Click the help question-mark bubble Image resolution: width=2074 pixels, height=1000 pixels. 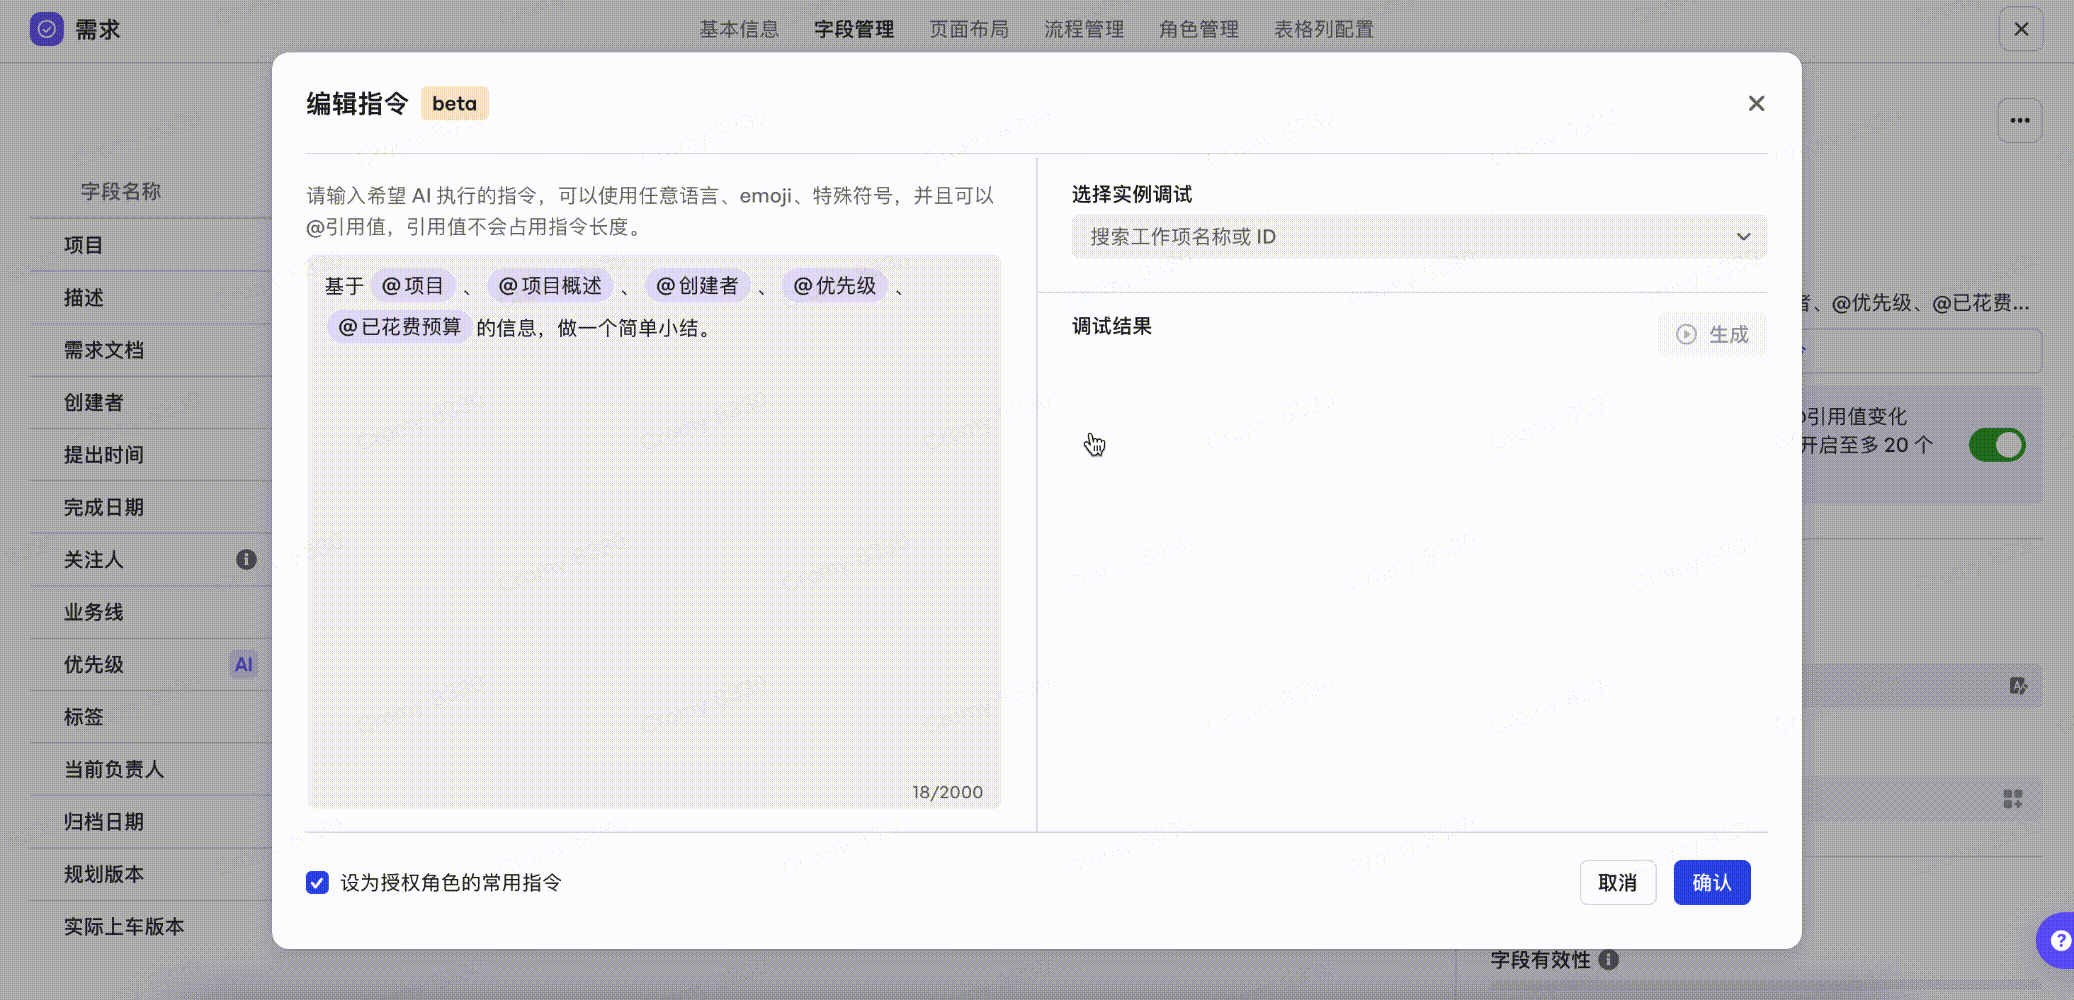pyautogui.click(x=2058, y=940)
